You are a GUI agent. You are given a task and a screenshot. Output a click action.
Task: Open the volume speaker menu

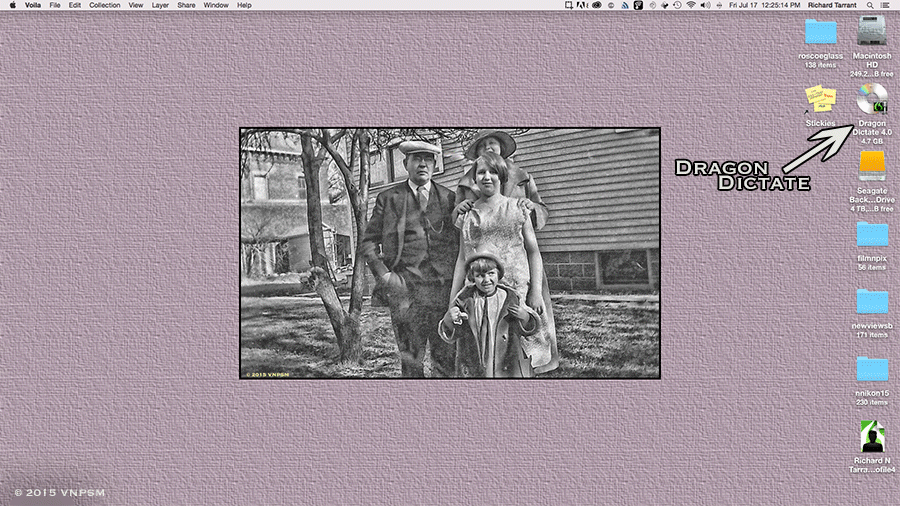click(705, 5)
